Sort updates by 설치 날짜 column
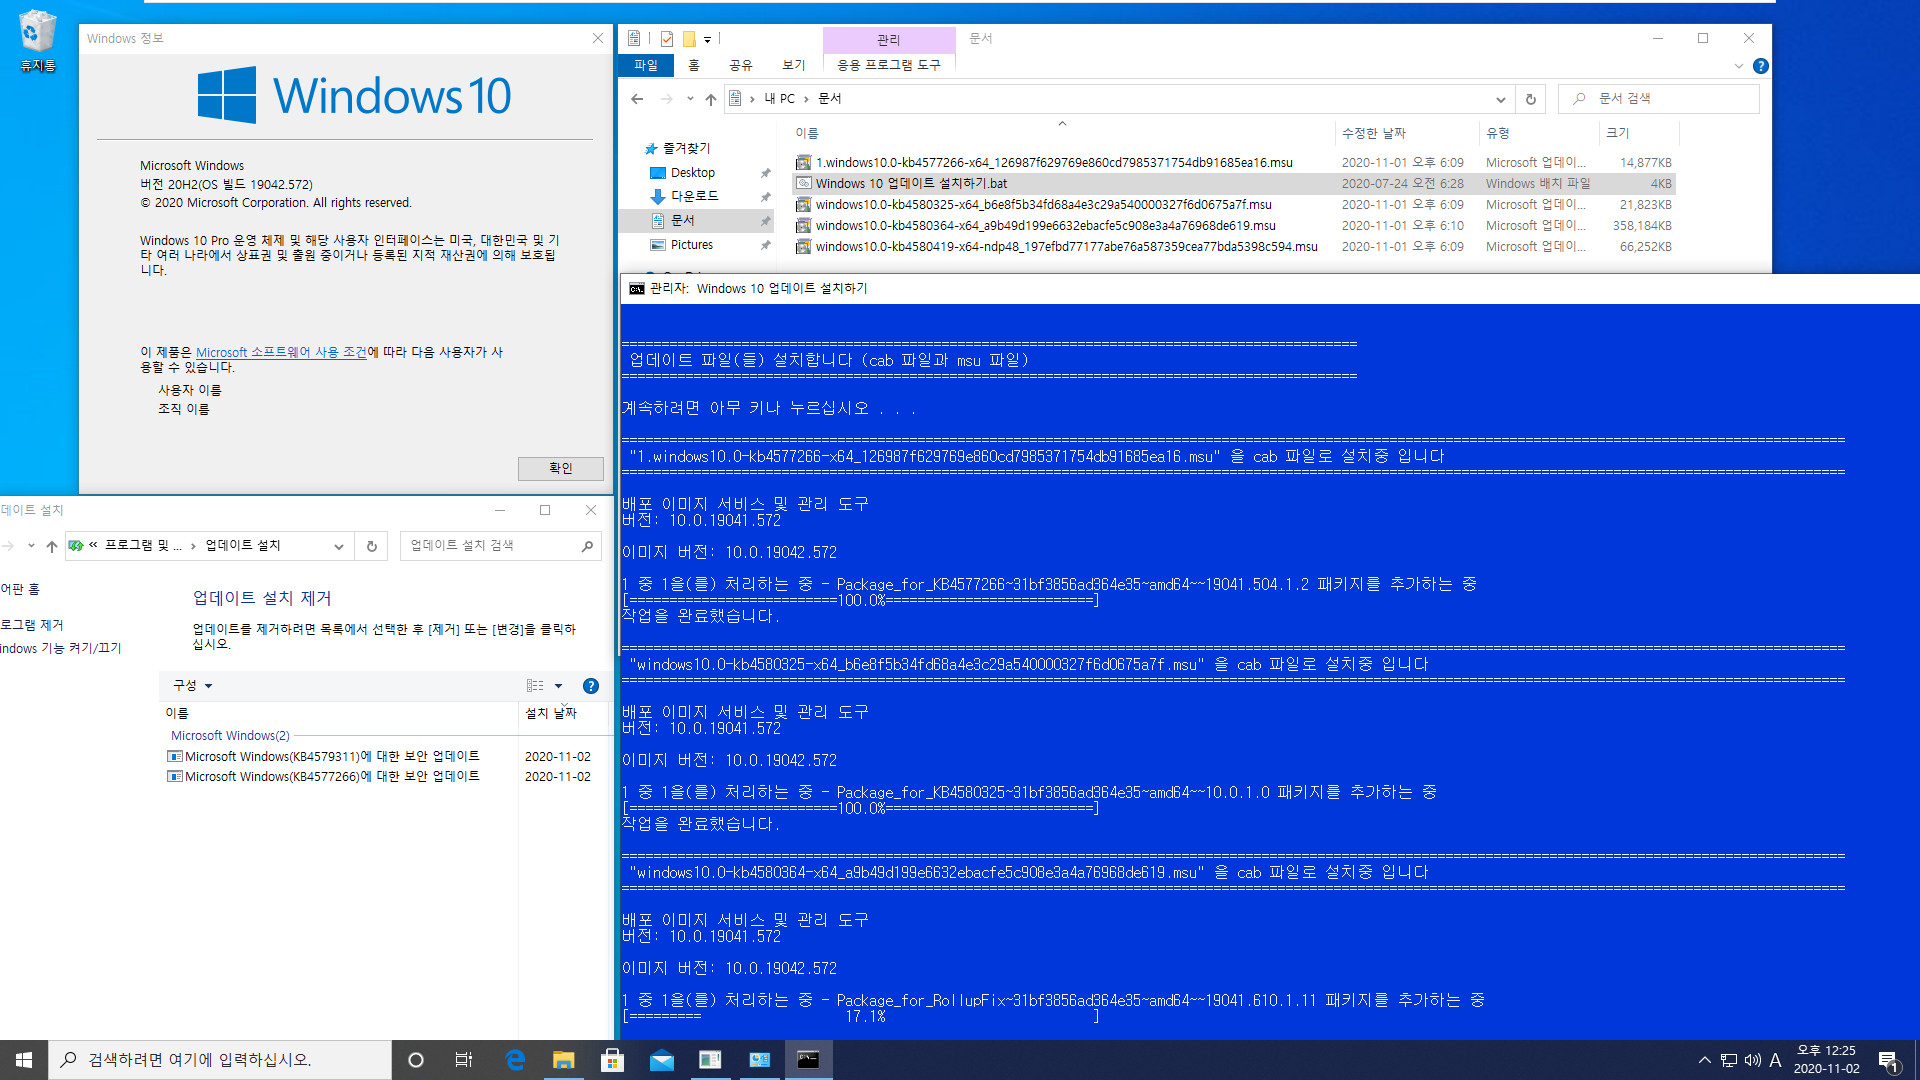The height and width of the screenshot is (1080, 1920). click(551, 713)
